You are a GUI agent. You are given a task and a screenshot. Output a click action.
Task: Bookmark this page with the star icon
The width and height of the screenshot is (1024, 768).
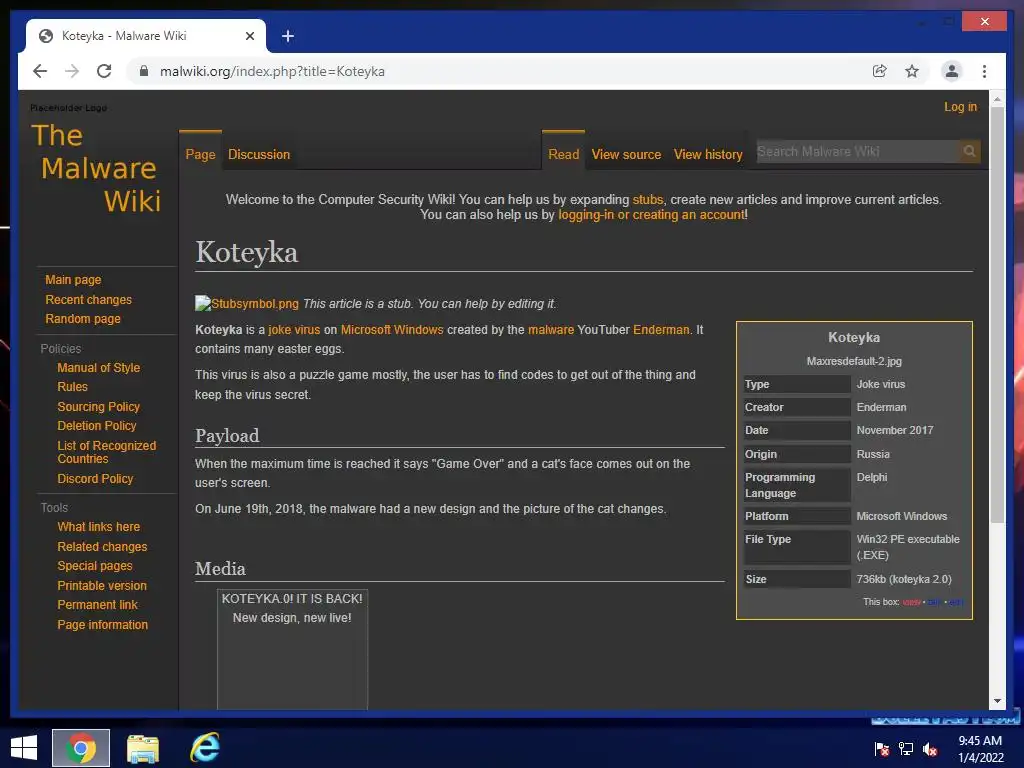tap(912, 71)
